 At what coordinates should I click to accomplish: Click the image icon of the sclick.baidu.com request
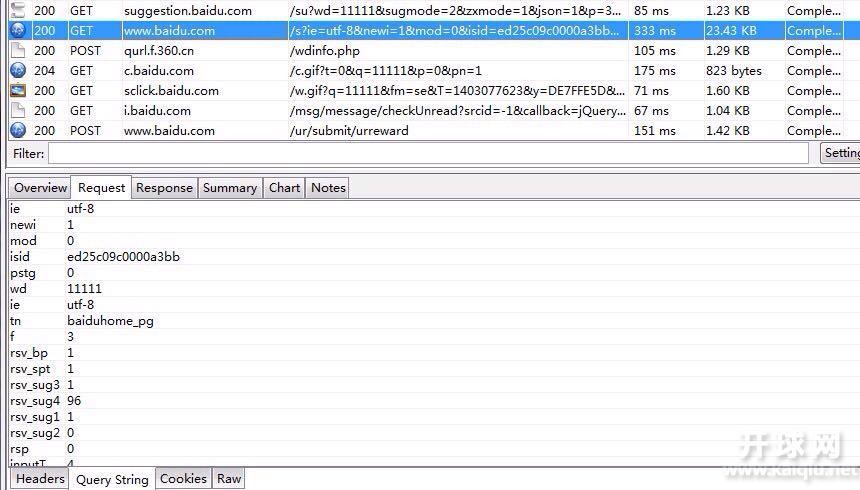point(18,91)
